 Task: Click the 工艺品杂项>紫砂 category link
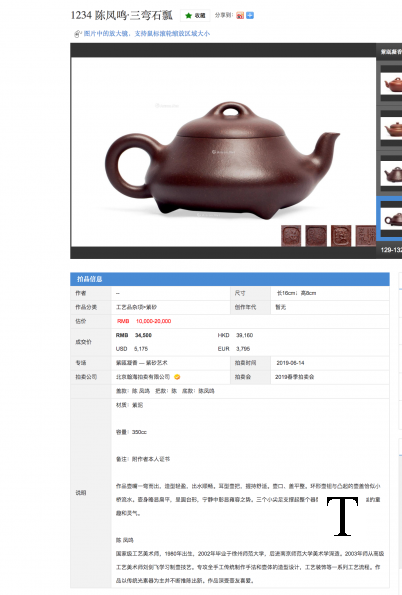pos(136,307)
